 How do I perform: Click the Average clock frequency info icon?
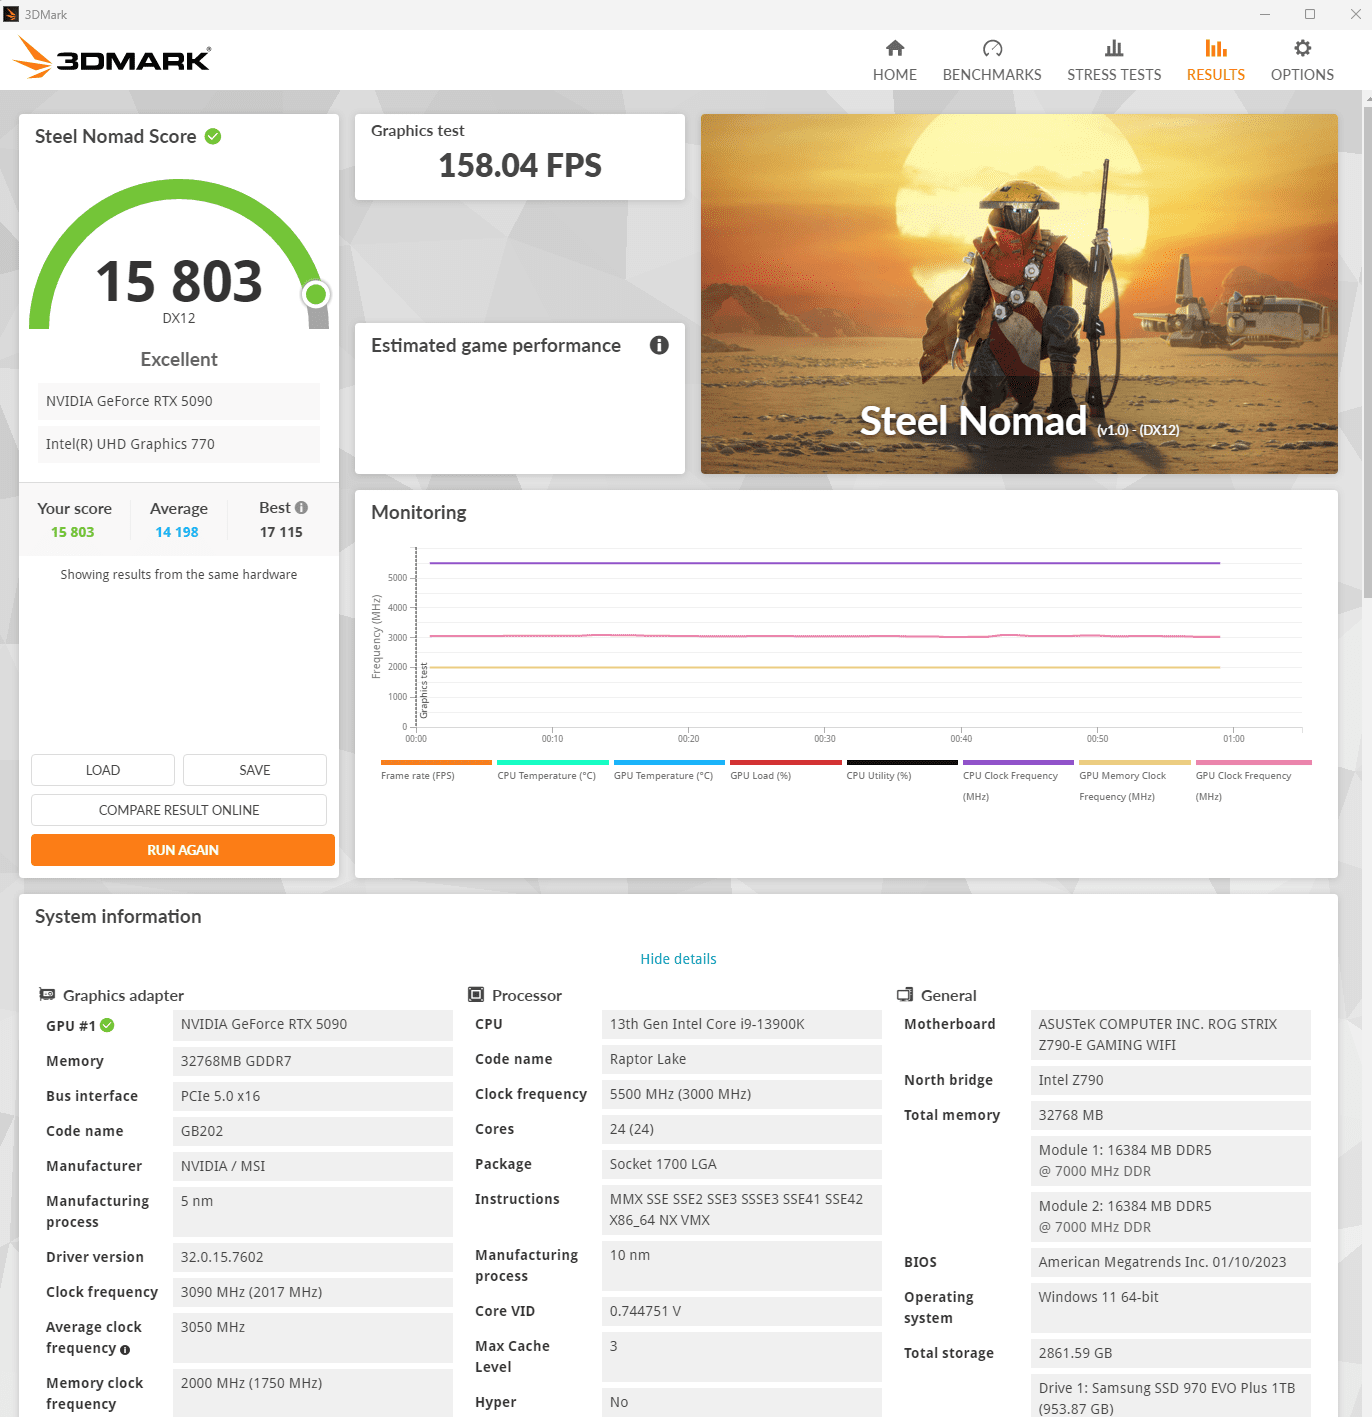click(125, 1349)
